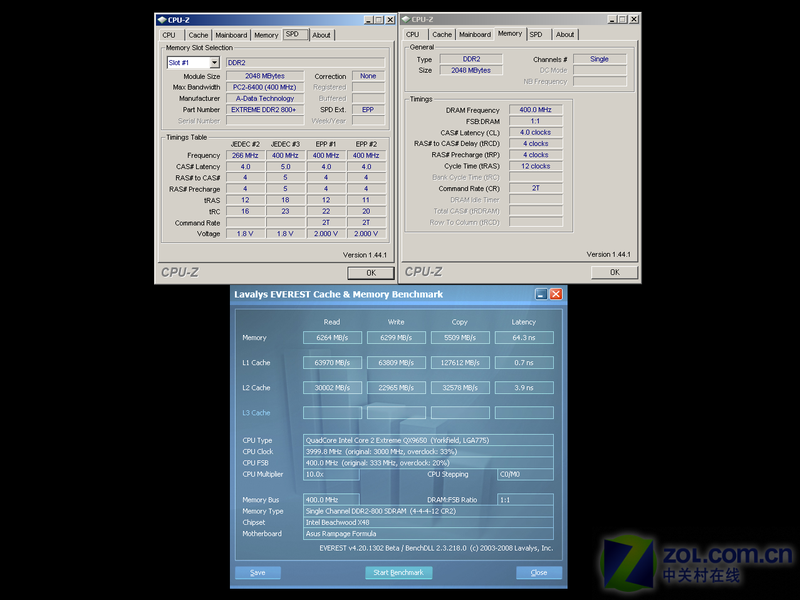The image size is (800, 600).
Task: Minimize the right CPU-Z window
Action: [612, 19]
